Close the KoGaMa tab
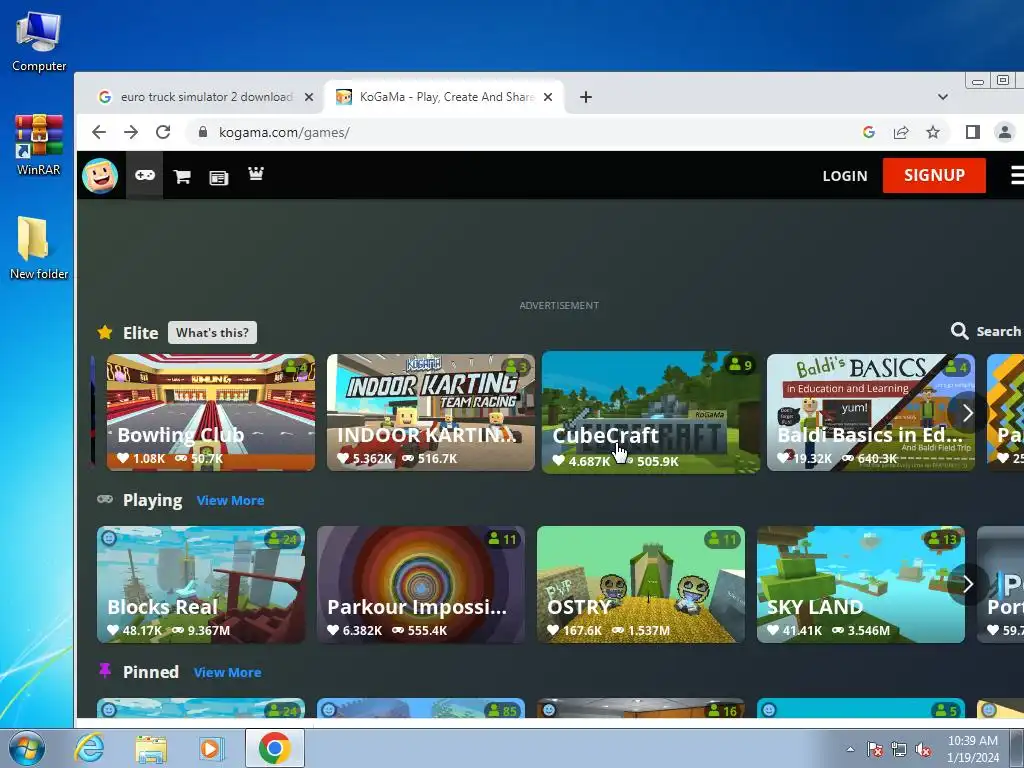This screenshot has height=768, width=1024. (548, 97)
